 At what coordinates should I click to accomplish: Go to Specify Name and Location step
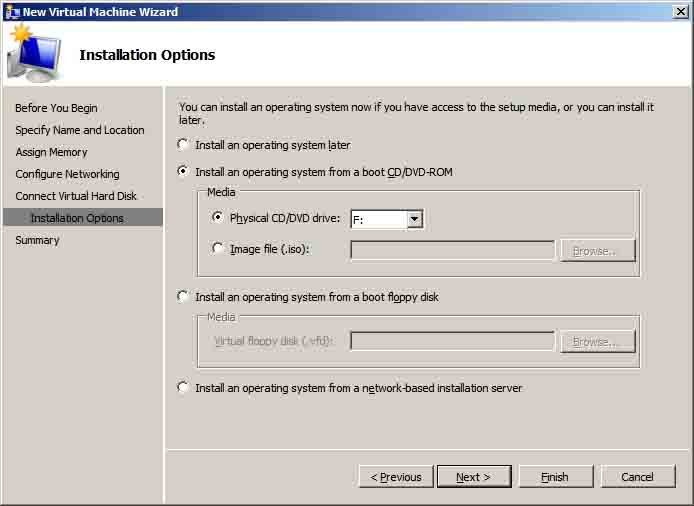pos(80,130)
